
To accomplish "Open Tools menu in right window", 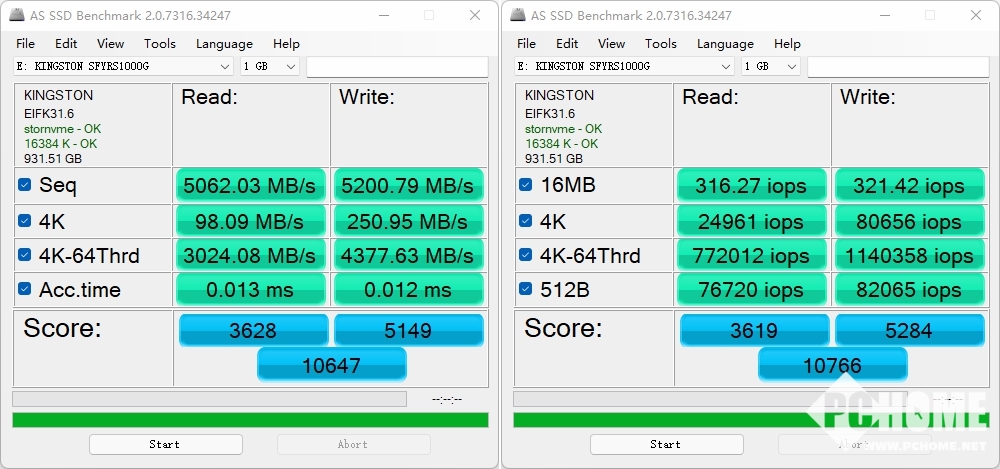I will (x=660, y=43).
